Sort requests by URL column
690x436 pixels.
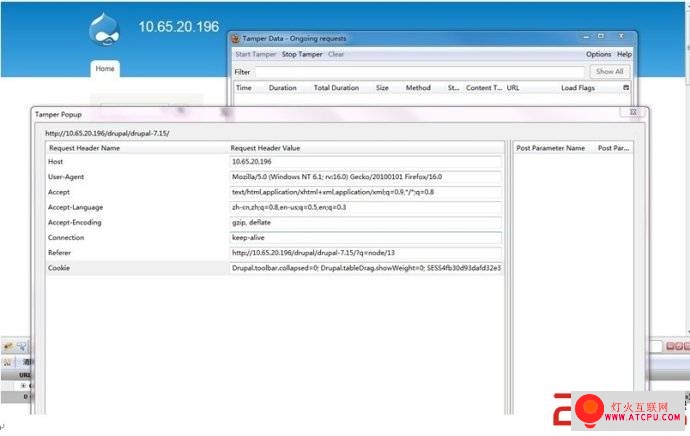(x=513, y=88)
